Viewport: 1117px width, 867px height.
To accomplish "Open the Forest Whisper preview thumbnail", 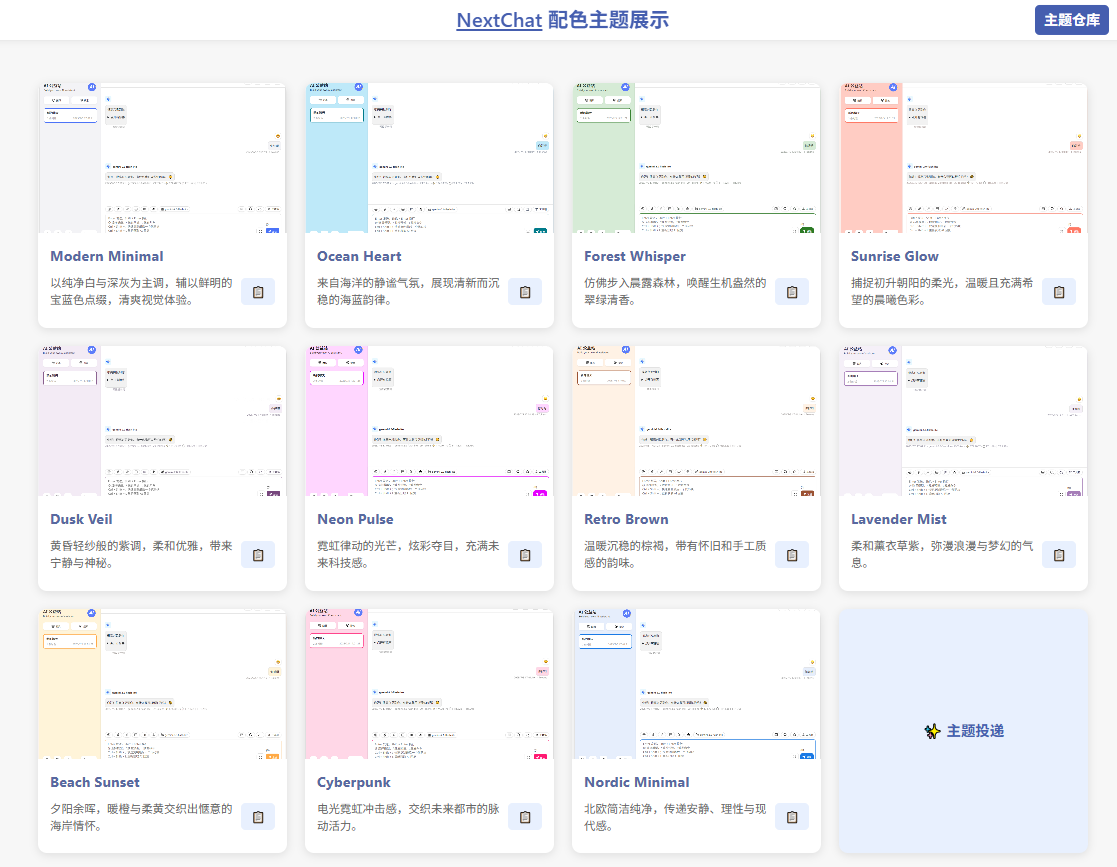I will click(x=697, y=158).
